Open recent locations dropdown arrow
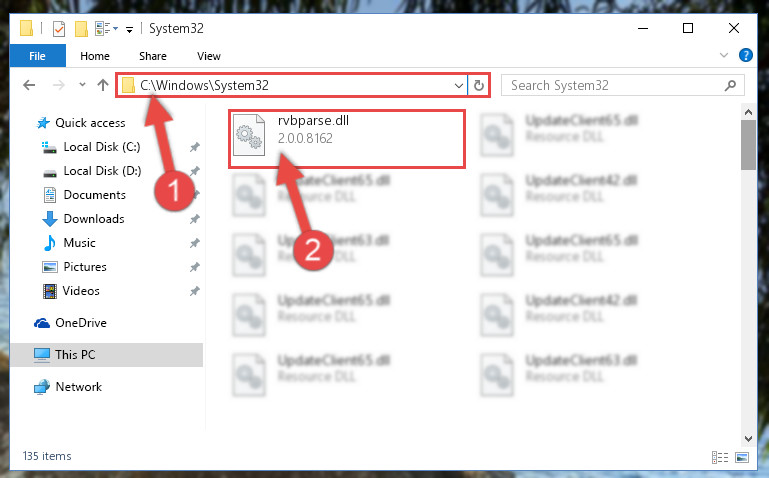 click(x=82, y=85)
